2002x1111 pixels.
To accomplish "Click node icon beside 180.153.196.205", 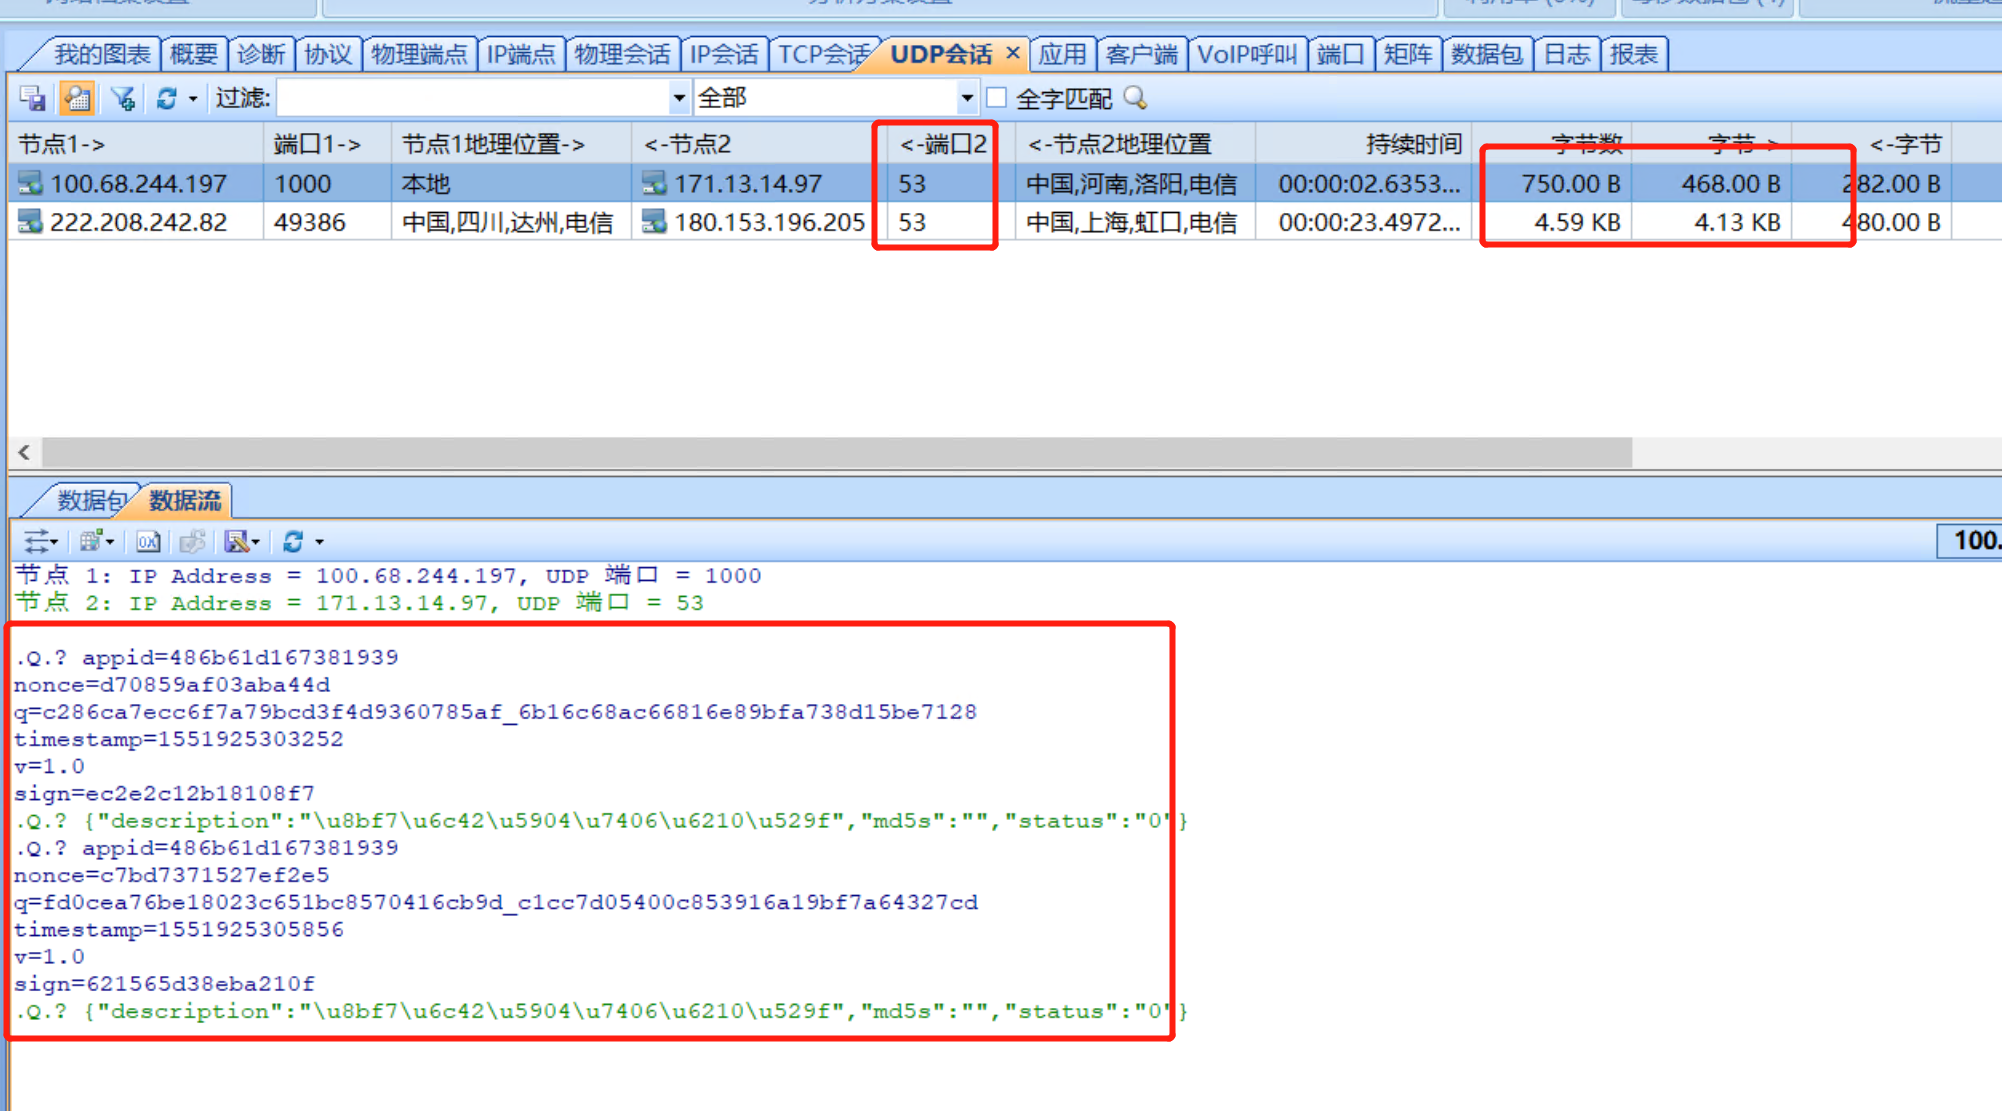I will tap(654, 222).
